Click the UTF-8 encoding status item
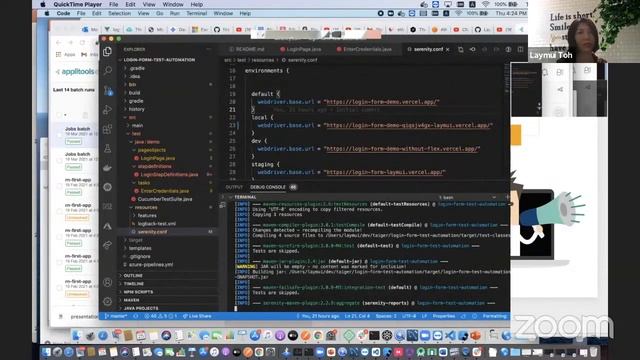 point(409,316)
